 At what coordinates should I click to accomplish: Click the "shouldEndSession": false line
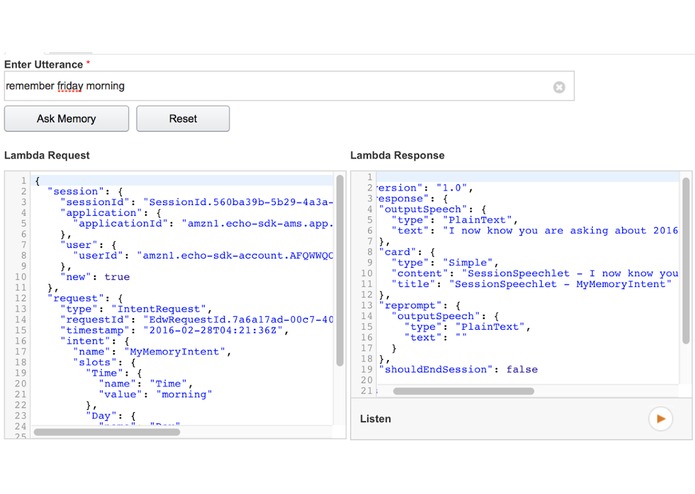coord(458,370)
